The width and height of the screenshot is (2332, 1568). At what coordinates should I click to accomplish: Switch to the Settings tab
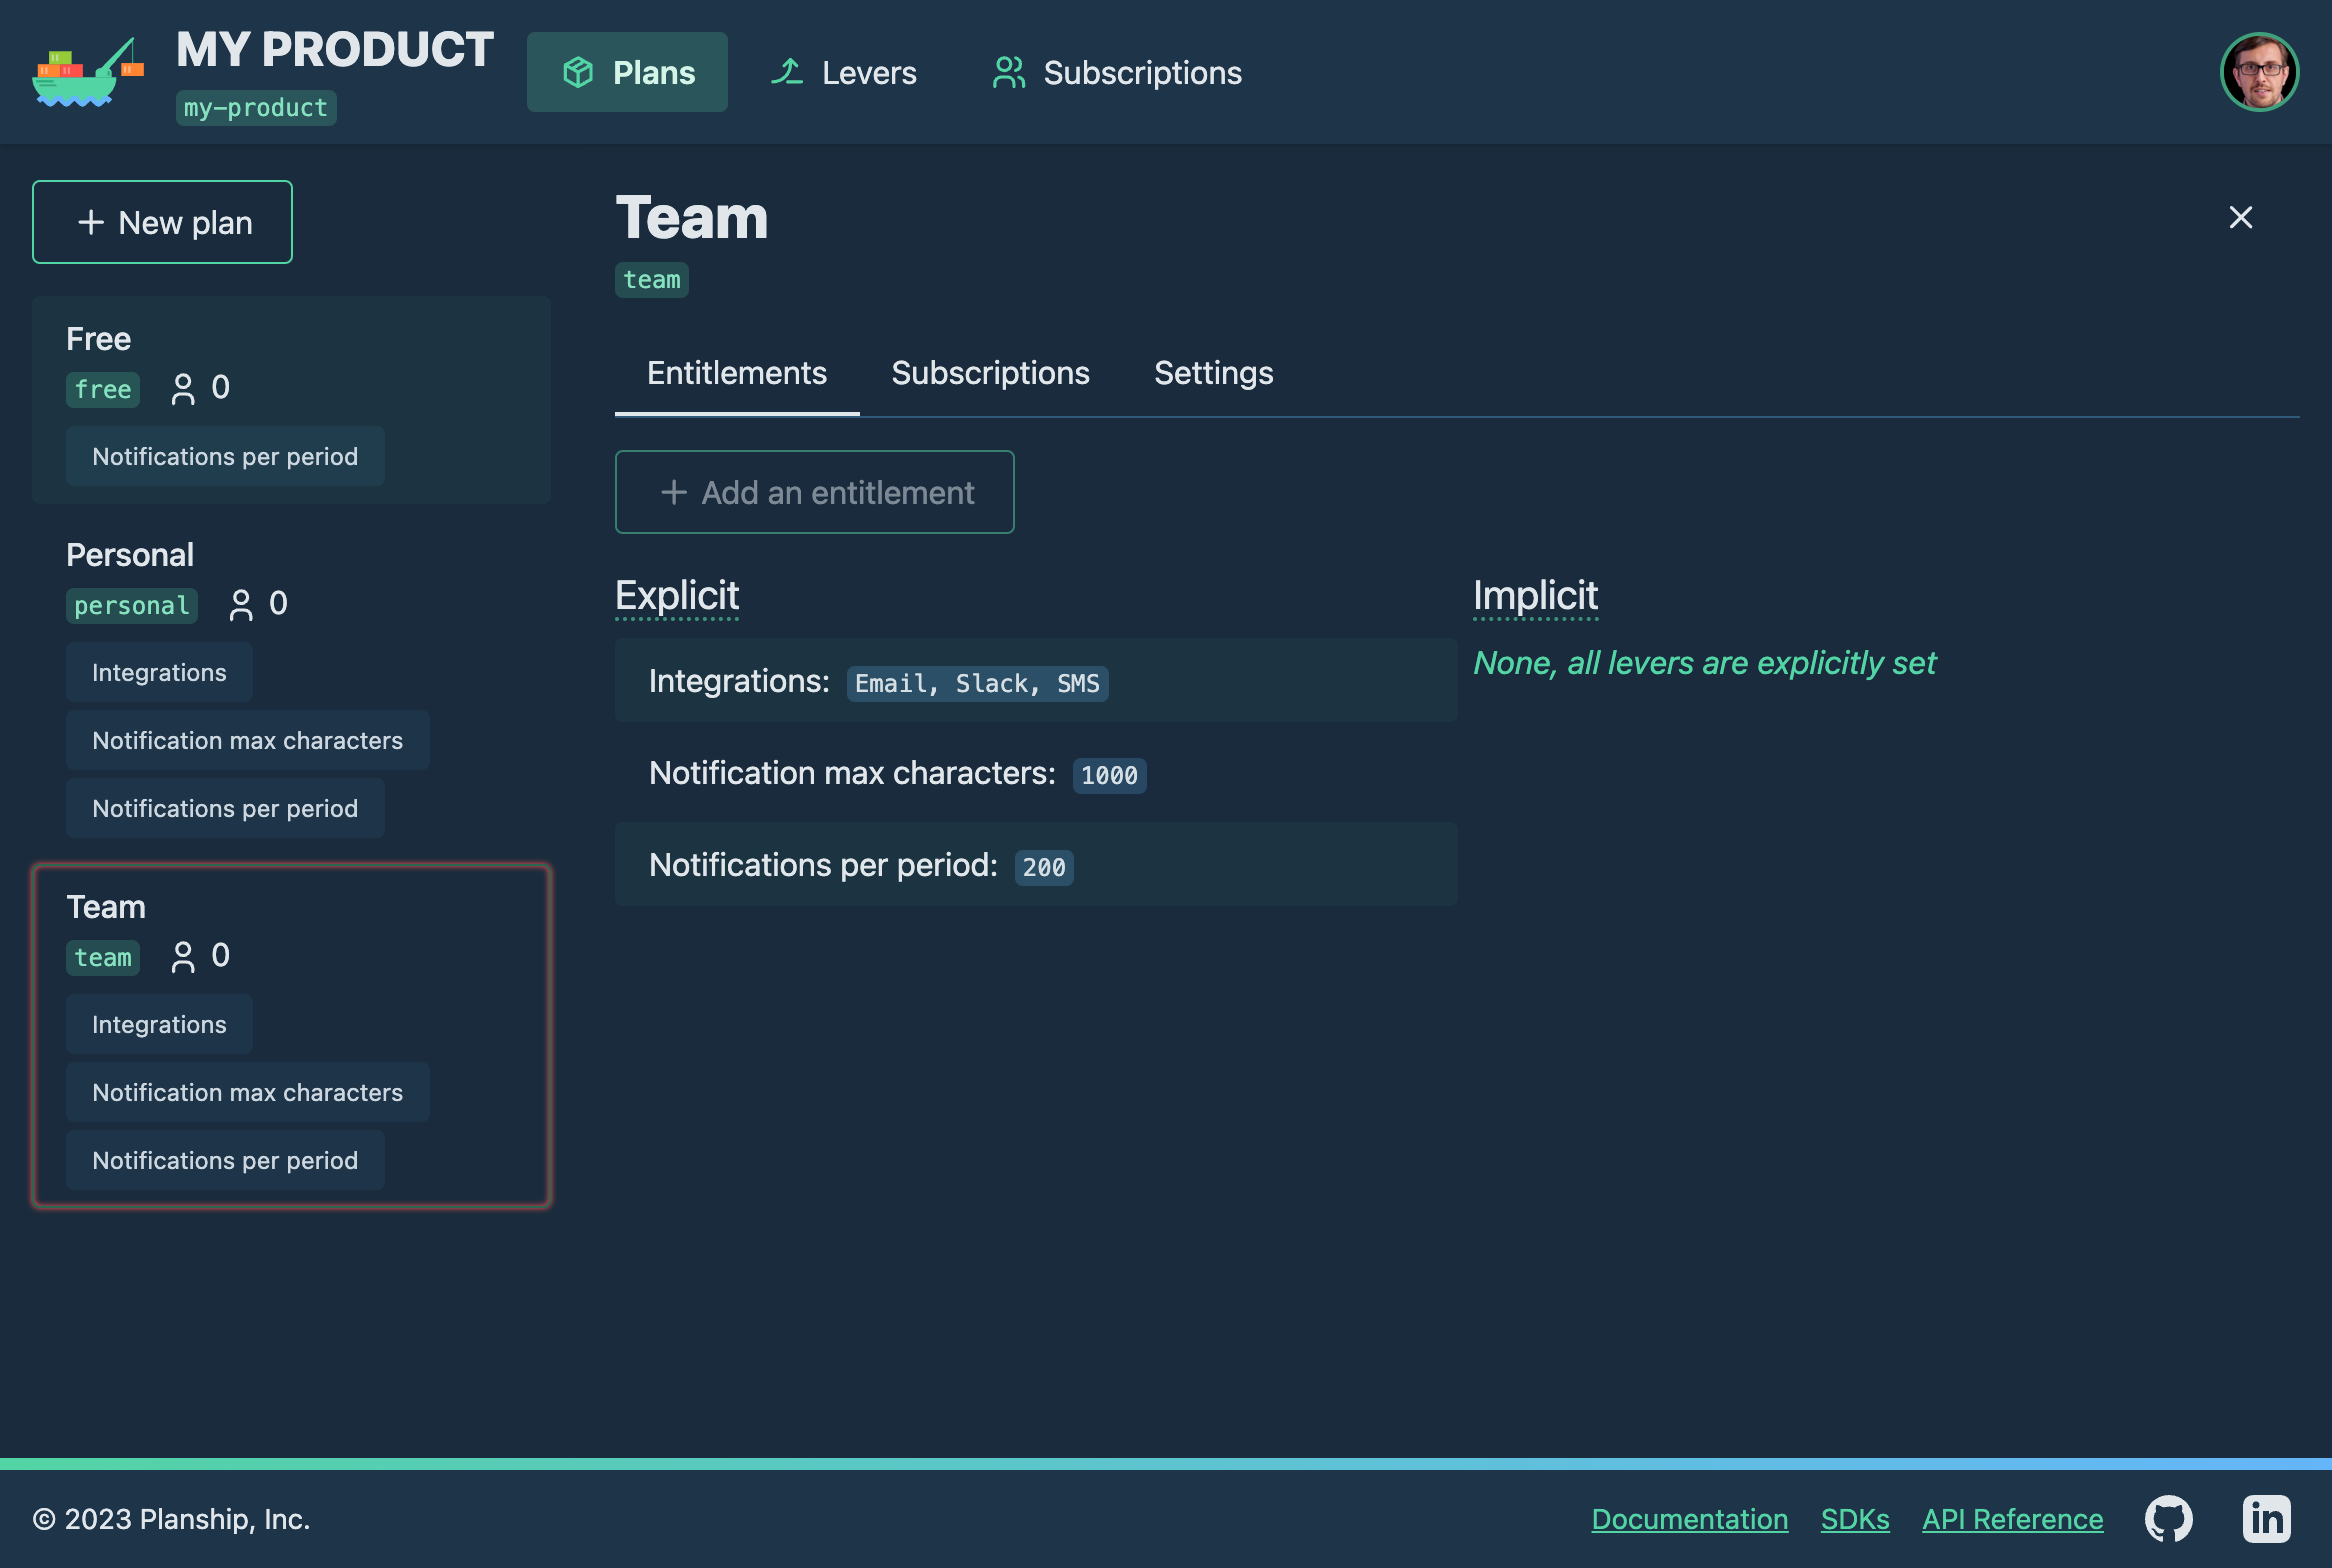[x=1212, y=373]
